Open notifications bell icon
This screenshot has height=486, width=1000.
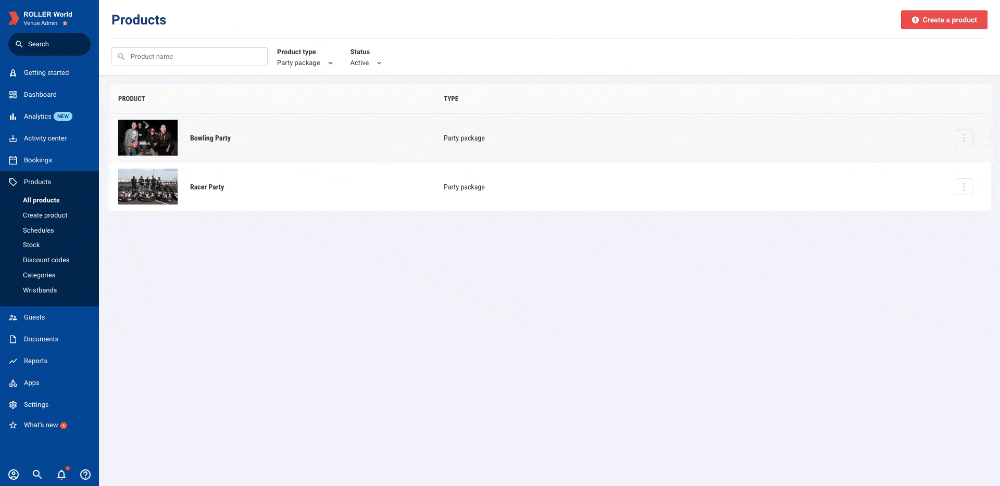pyautogui.click(x=61, y=474)
